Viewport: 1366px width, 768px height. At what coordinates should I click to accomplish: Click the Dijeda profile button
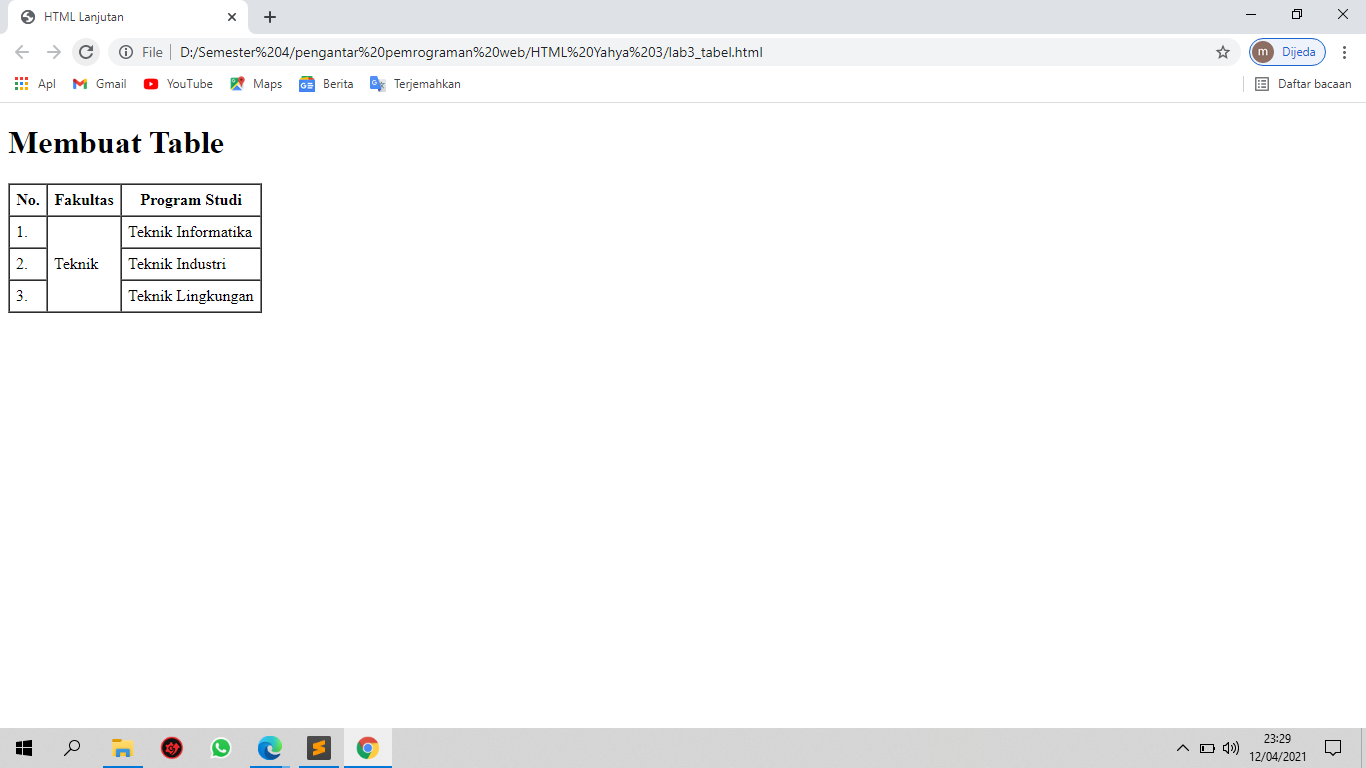1286,52
